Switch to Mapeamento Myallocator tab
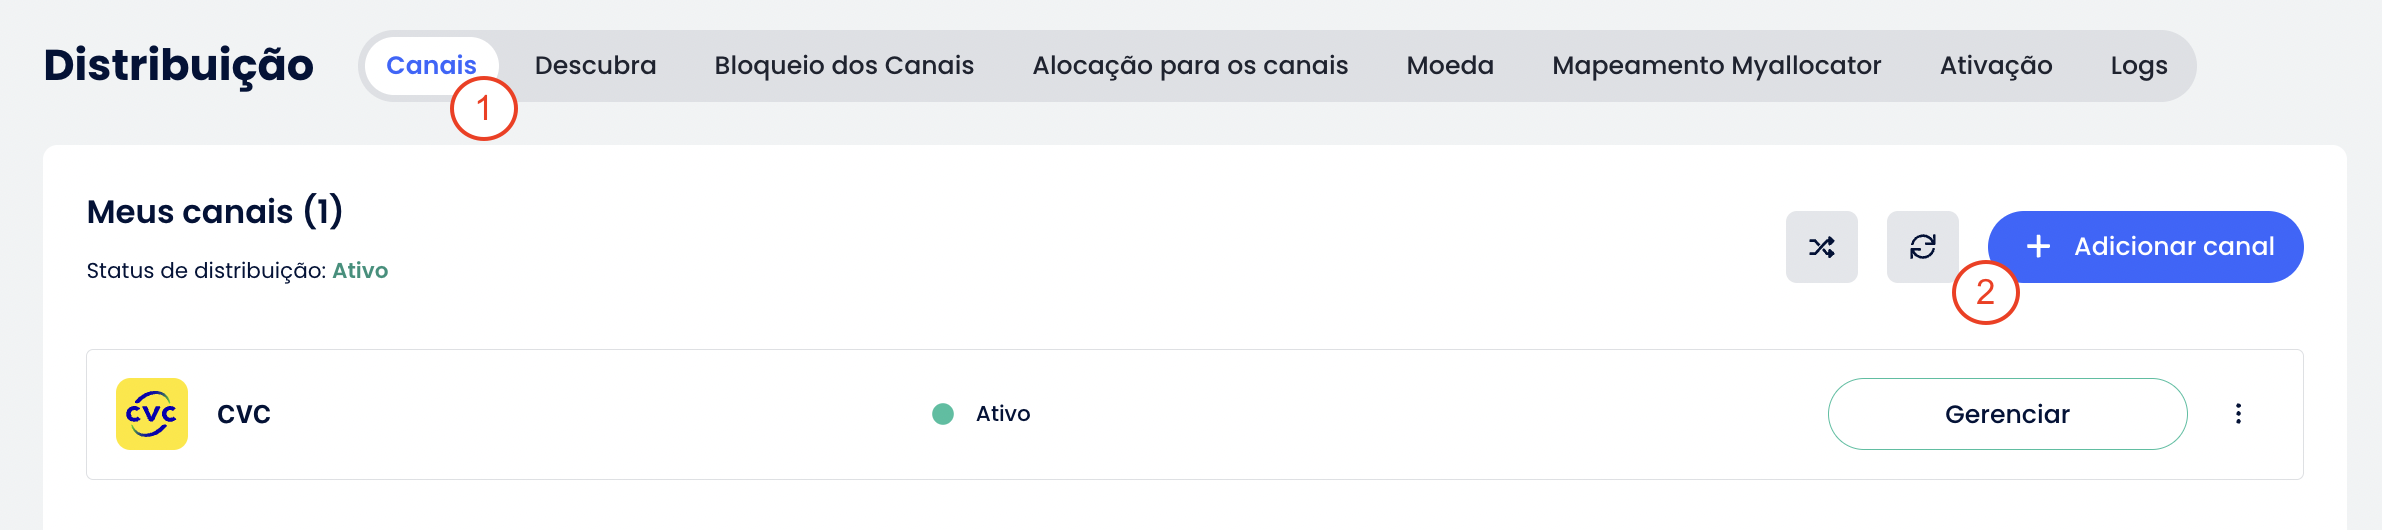2382x530 pixels. click(x=1716, y=66)
